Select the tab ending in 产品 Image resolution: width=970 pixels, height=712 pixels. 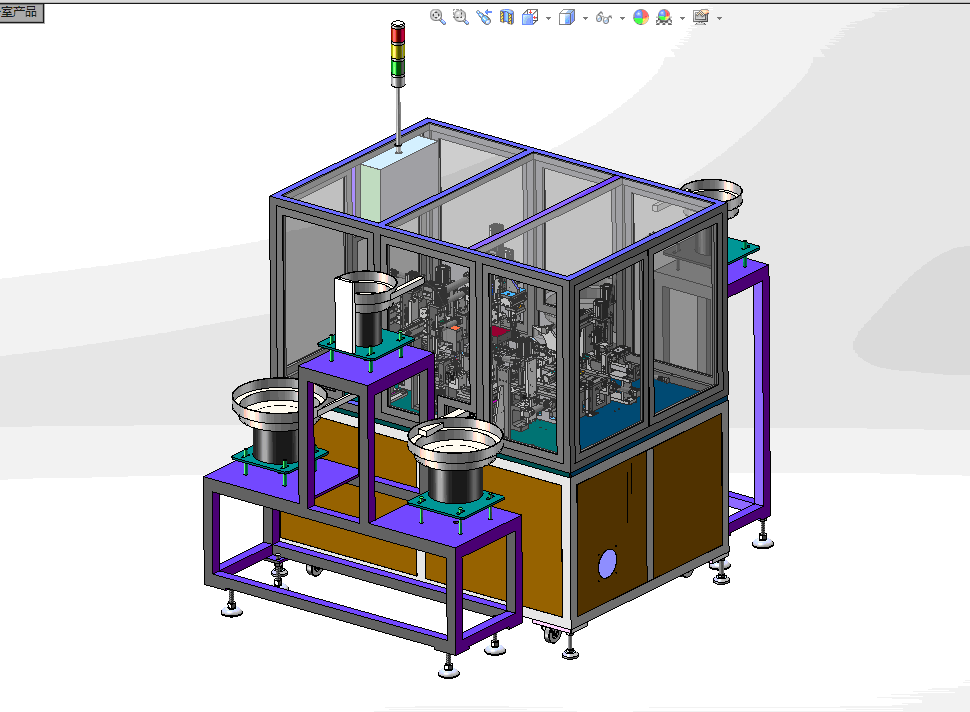21,12
